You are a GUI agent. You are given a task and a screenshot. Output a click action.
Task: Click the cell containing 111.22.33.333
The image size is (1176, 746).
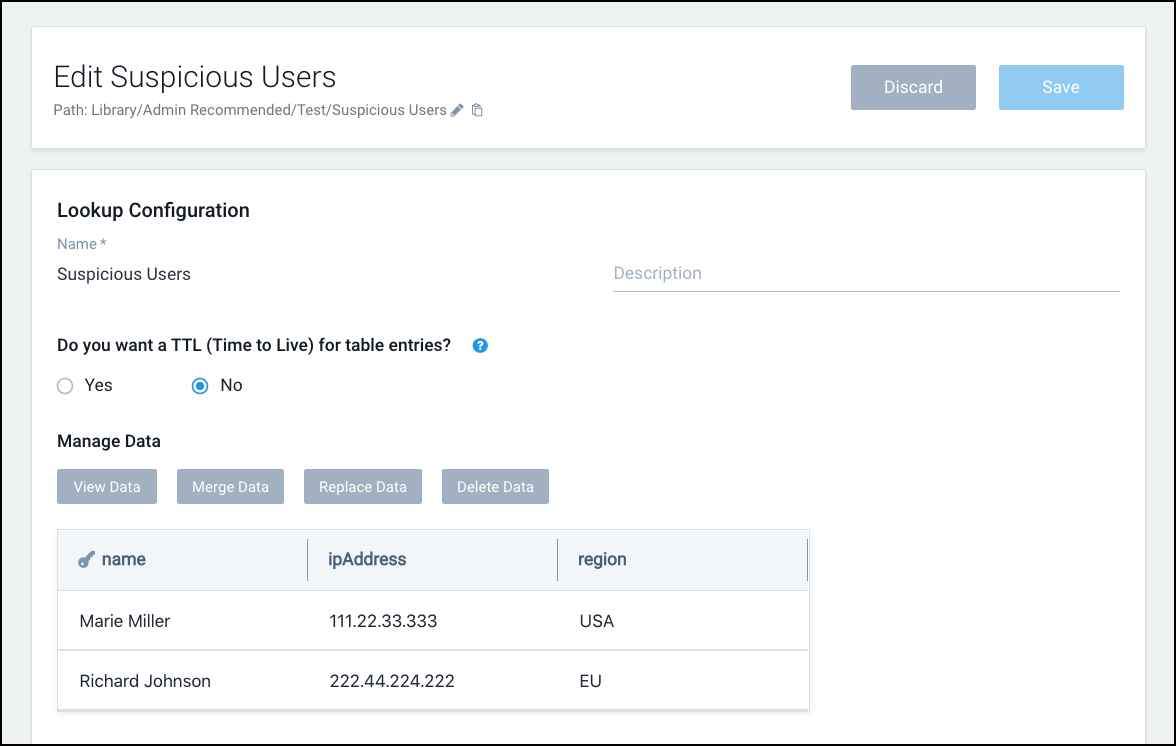383,620
